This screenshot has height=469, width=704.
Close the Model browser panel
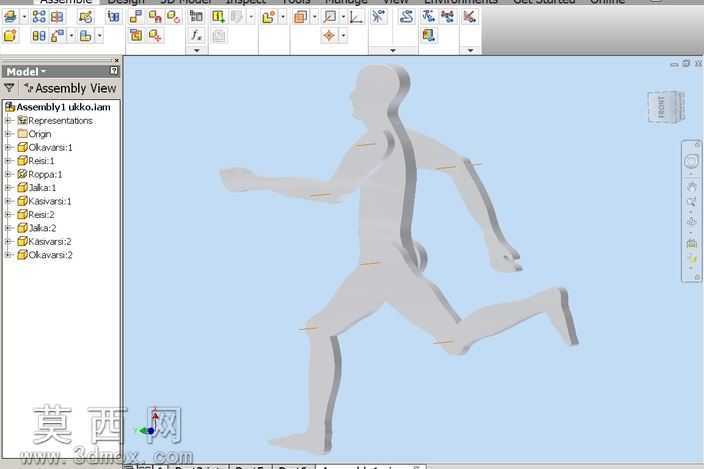pos(117,60)
